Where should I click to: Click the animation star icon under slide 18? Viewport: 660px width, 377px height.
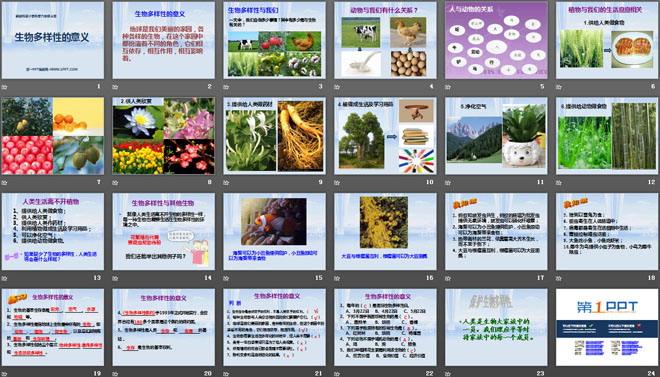559,278
